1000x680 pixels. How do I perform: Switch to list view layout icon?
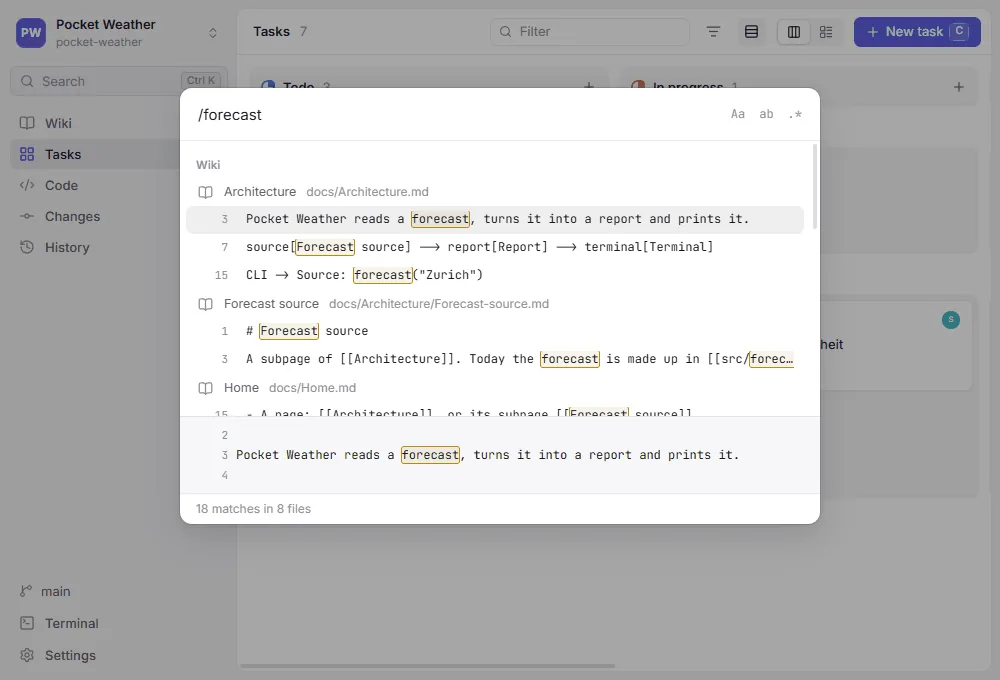point(751,32)
